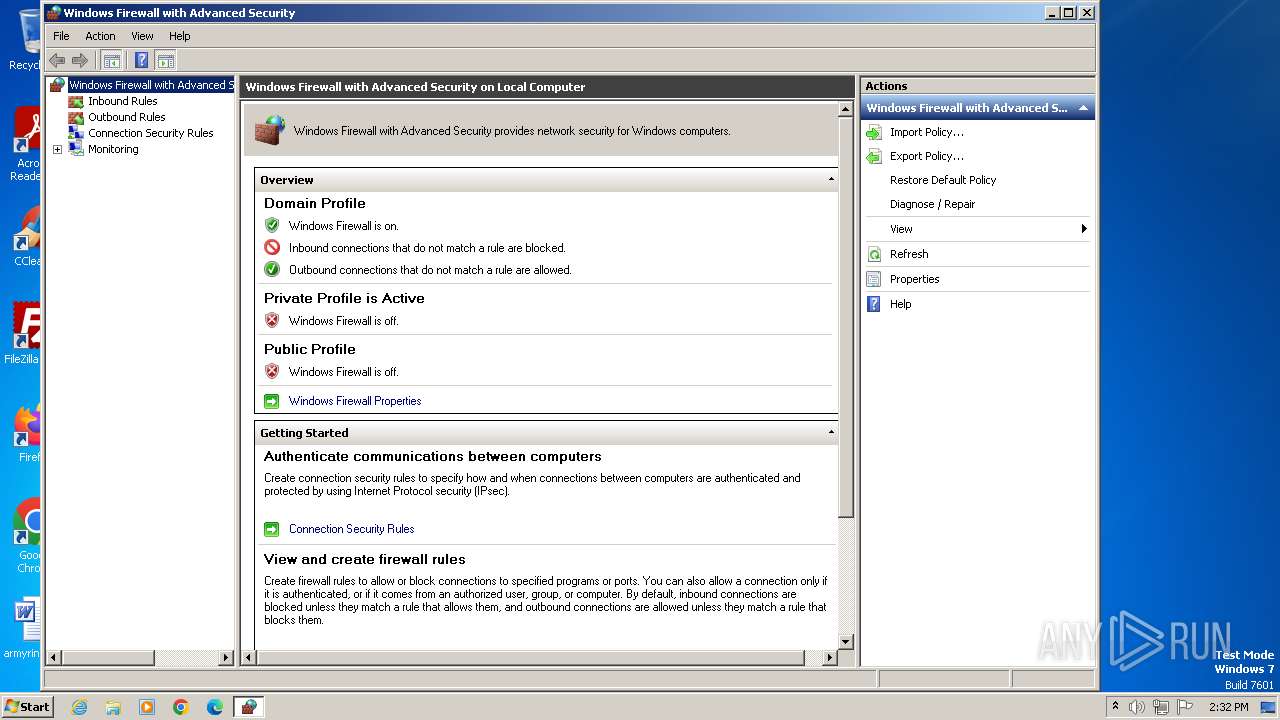
Task: Click the vertical scrollbar down arrow in center pane
Action: (845, 642)
